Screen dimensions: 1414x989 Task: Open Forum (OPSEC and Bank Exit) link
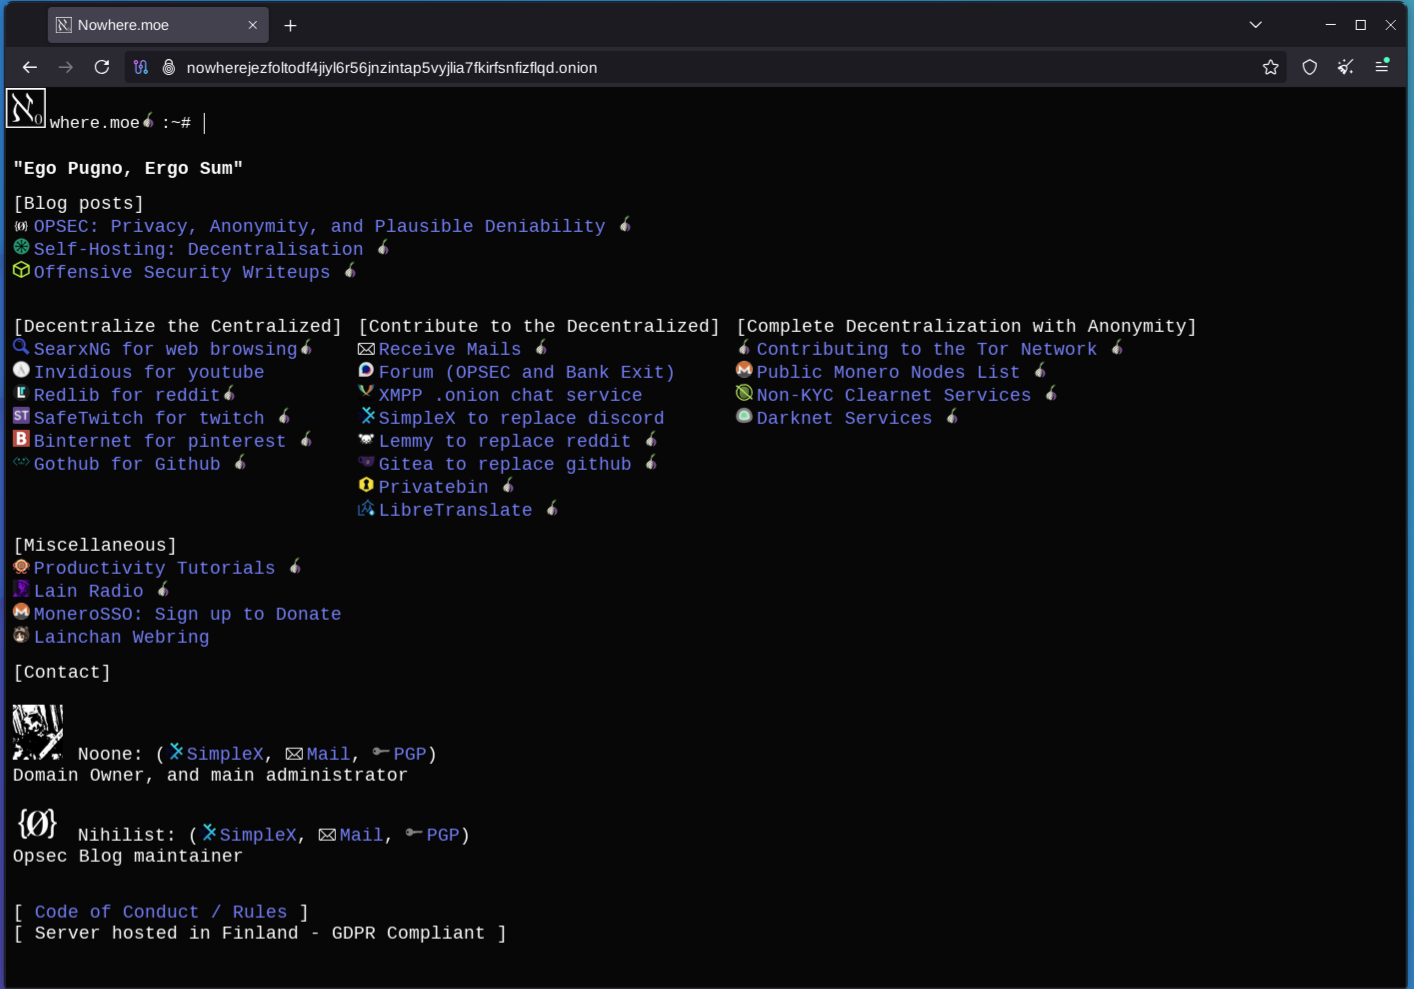(526, 373)
